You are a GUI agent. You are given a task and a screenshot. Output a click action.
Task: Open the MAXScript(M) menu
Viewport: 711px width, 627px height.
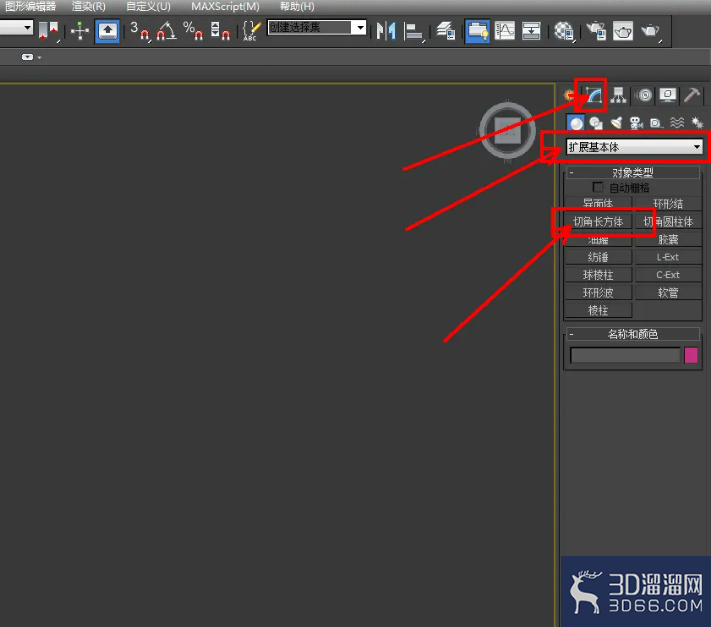(x=225, y=6)
